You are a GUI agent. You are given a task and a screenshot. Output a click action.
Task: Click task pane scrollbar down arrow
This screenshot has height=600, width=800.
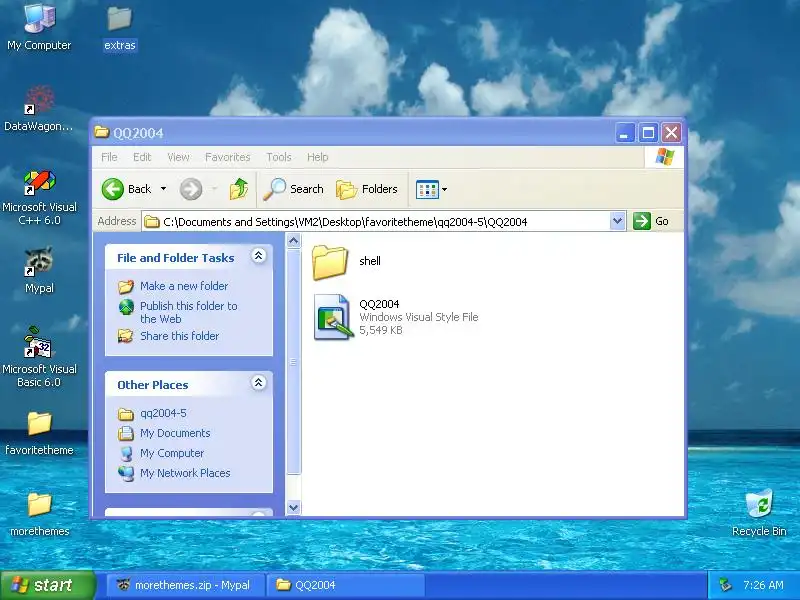pos(293,508)
